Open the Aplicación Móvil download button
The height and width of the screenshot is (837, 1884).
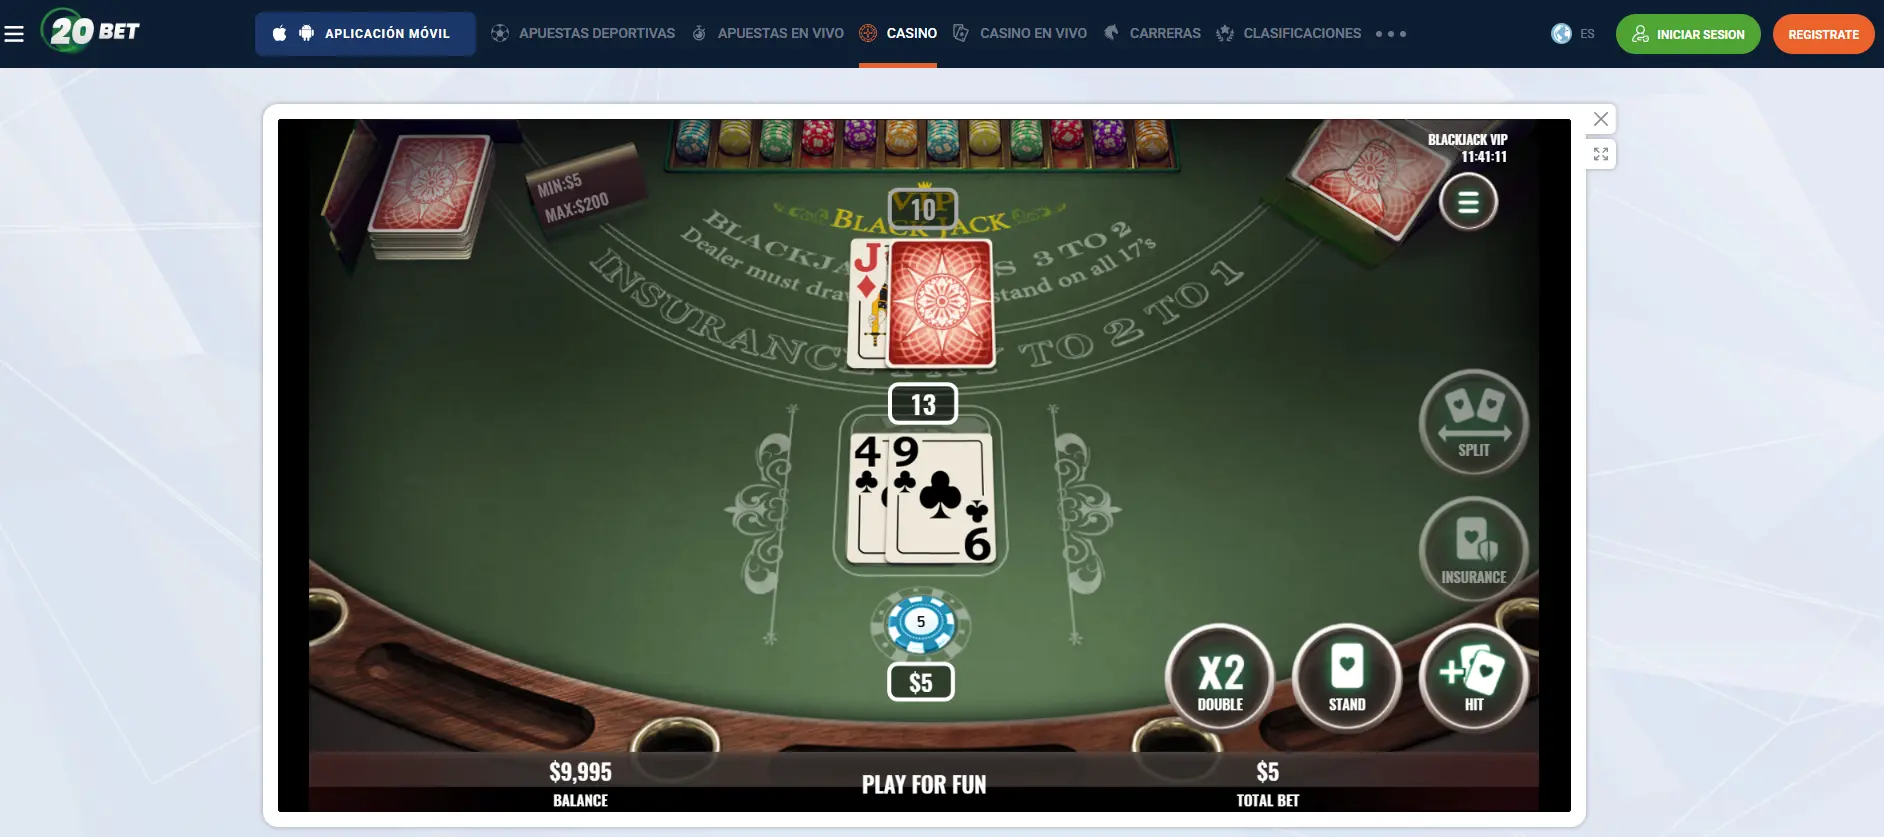point(365,34)
